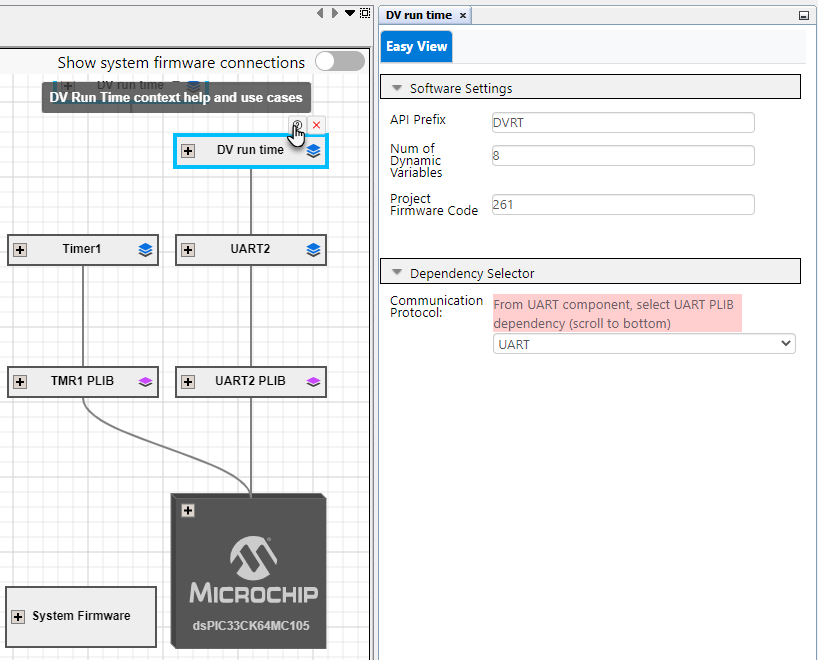This screenshot has width=818, height=660.
Task: Open the Communication Protocol UART dropdown
Action: 644,344
